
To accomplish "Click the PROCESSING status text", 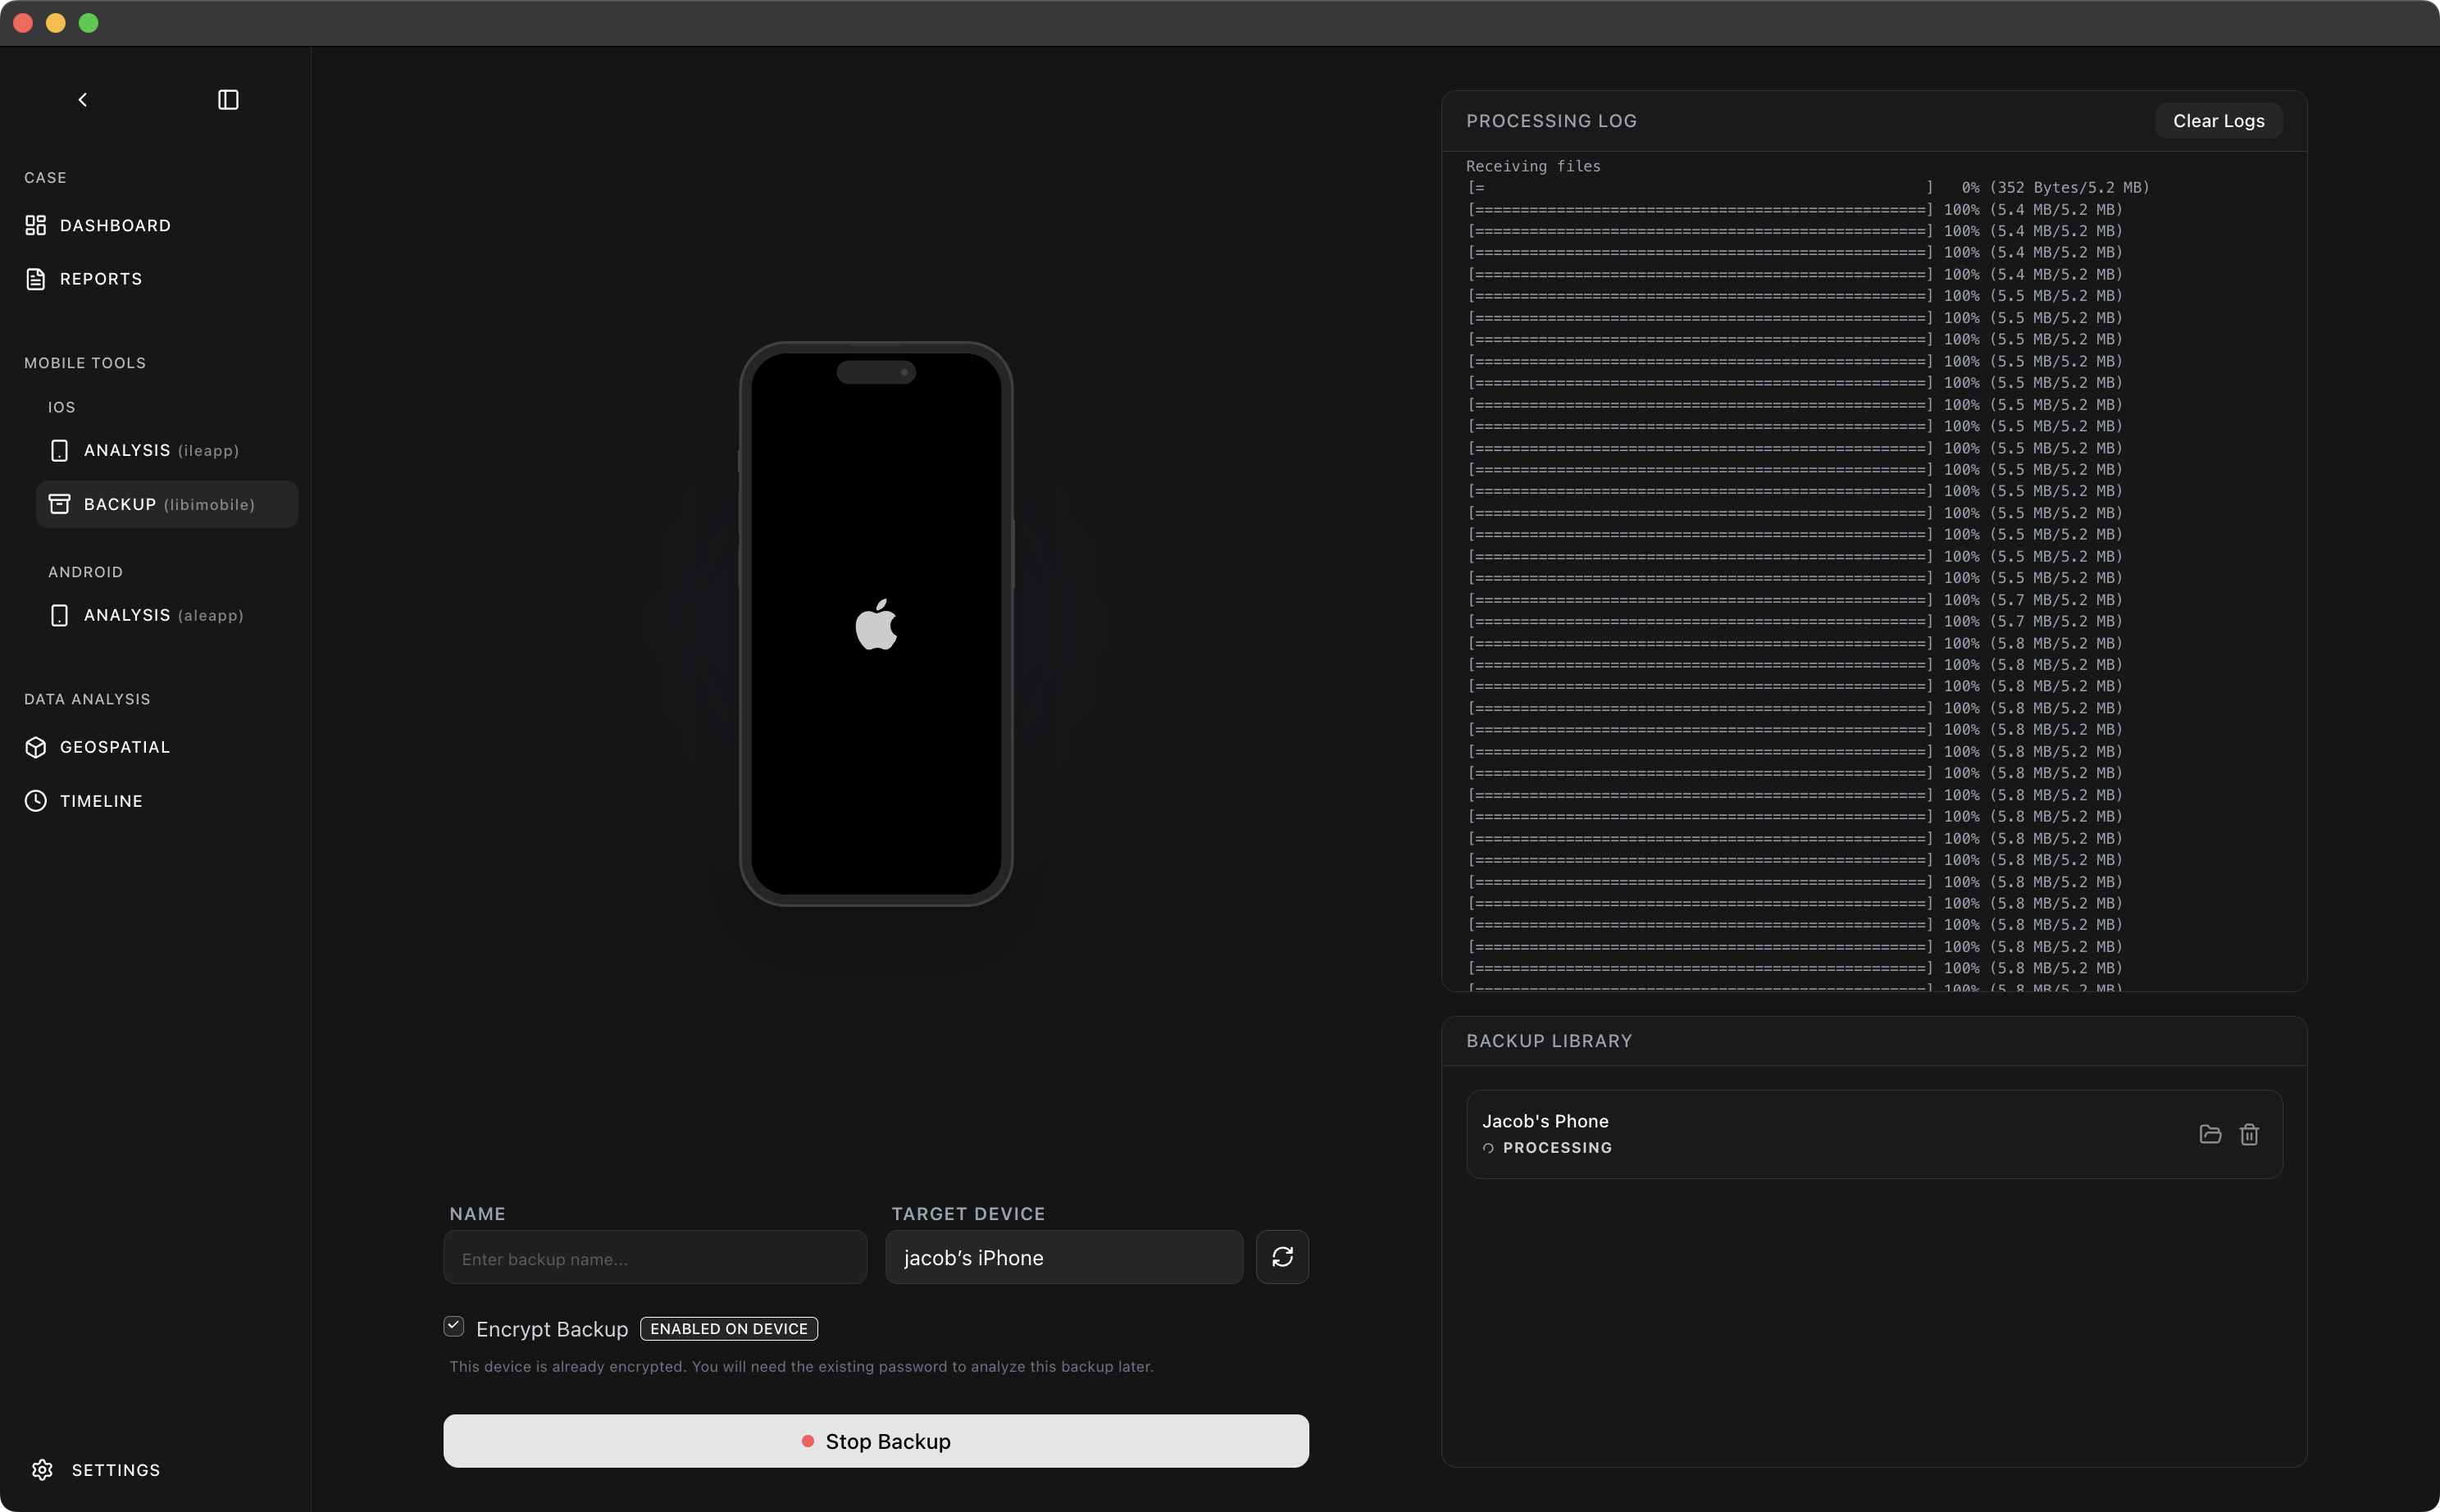I will [1557, 1148].
